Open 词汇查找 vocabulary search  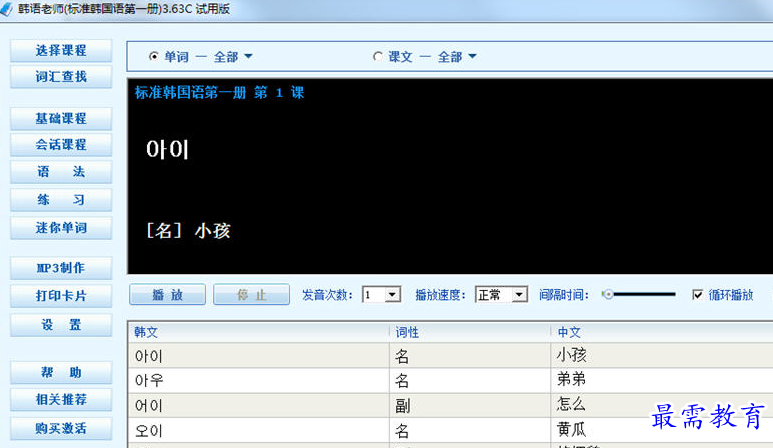click(x=61, y=77)
